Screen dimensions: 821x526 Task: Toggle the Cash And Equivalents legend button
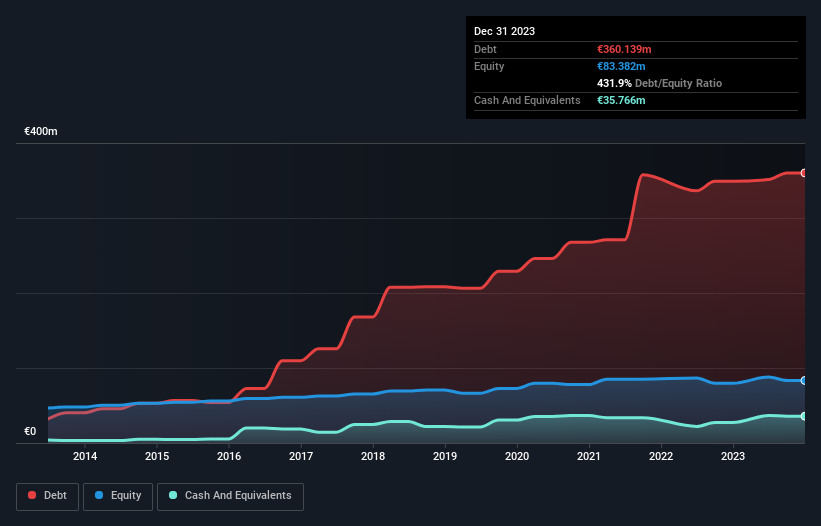point(230,496)
